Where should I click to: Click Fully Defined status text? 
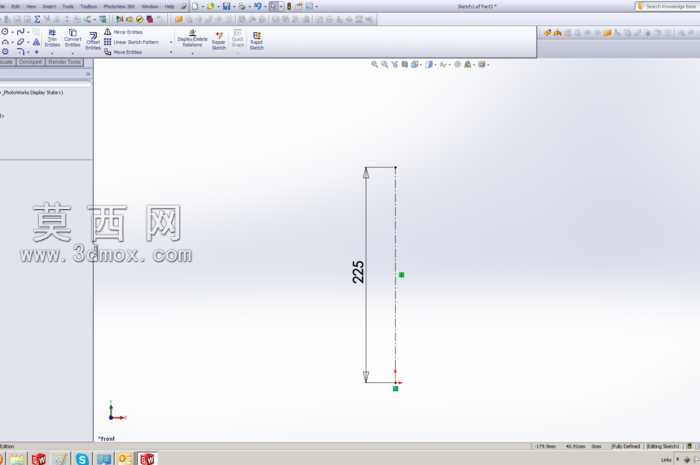point(625,446)
